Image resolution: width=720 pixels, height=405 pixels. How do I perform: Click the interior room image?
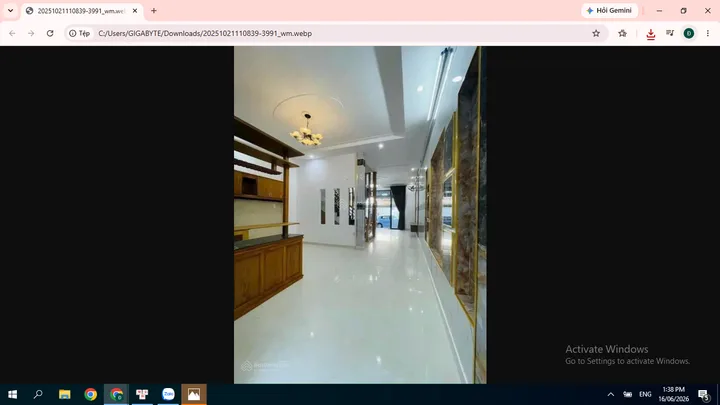(360, 214)
